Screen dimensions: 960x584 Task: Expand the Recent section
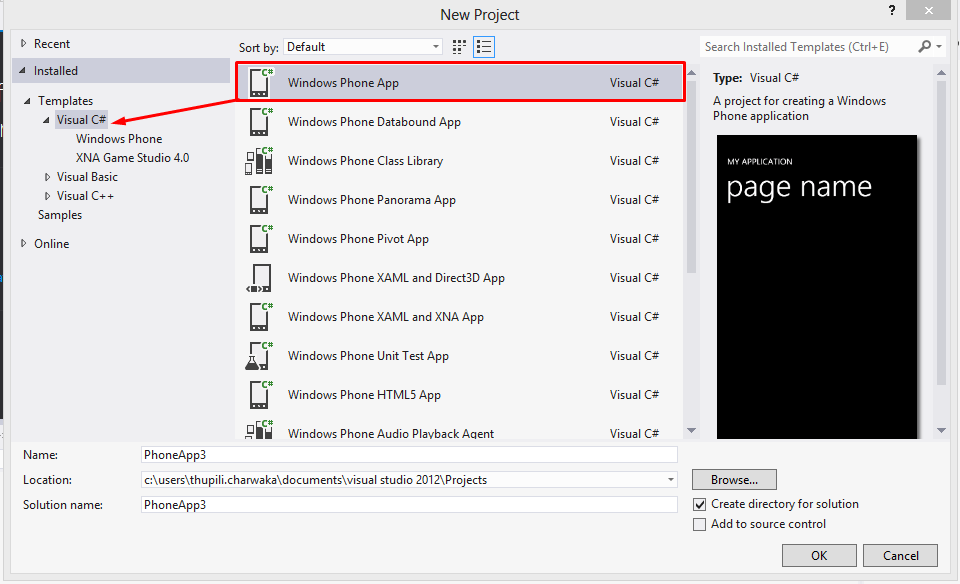pyautogui.click(x=23, y=43)
